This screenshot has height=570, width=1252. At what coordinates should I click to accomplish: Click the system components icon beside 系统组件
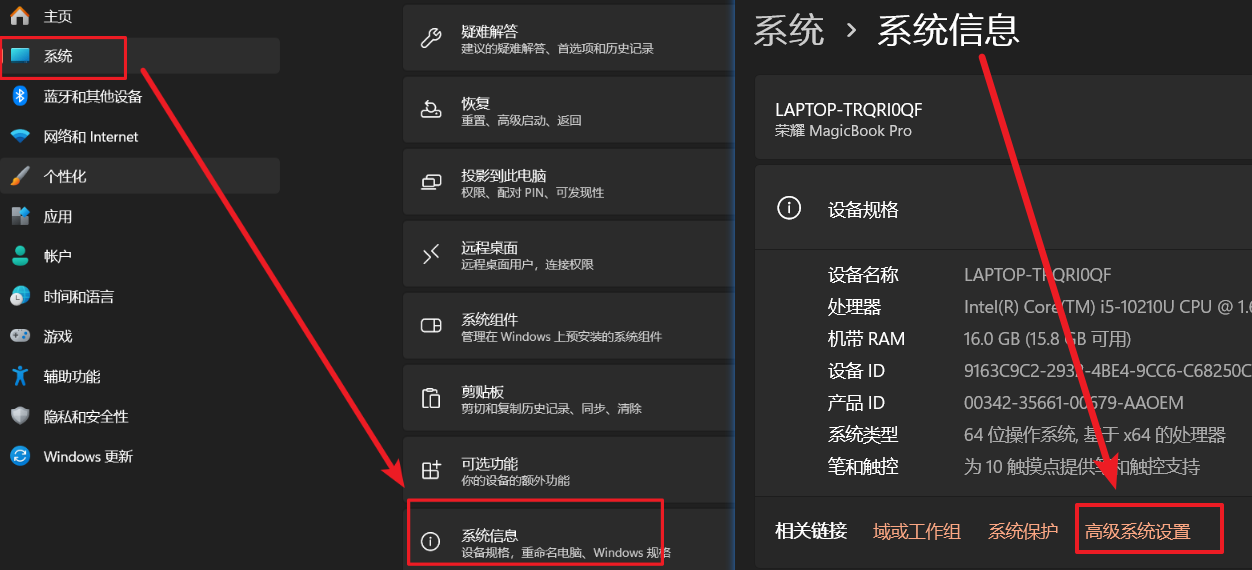(431, 326)
